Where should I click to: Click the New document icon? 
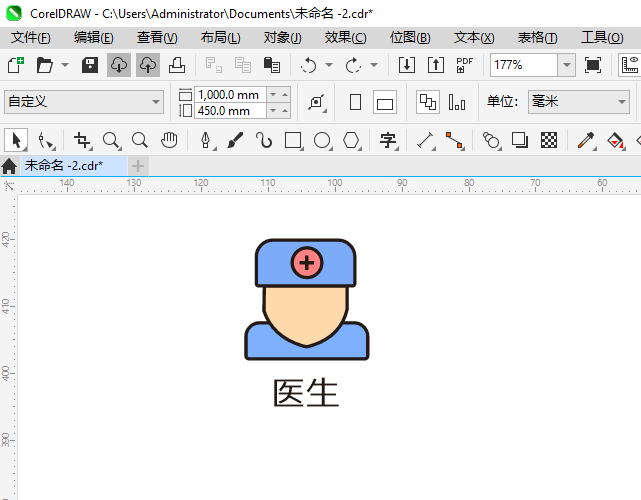[16, 65]
